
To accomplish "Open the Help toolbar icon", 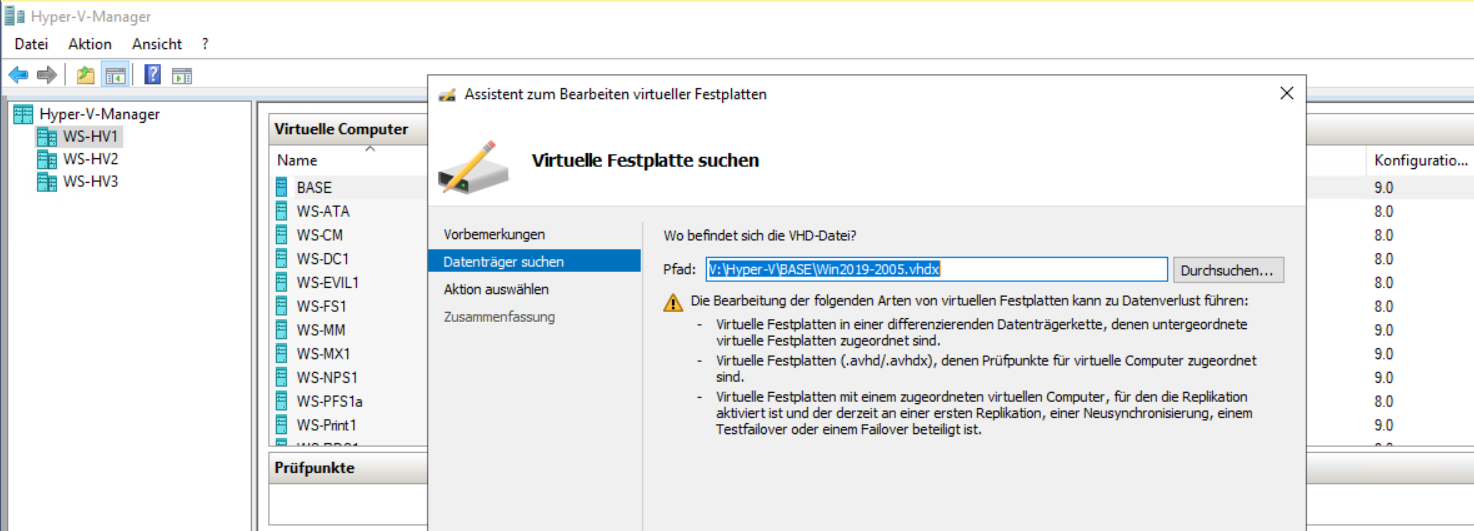I will (153, 75).
